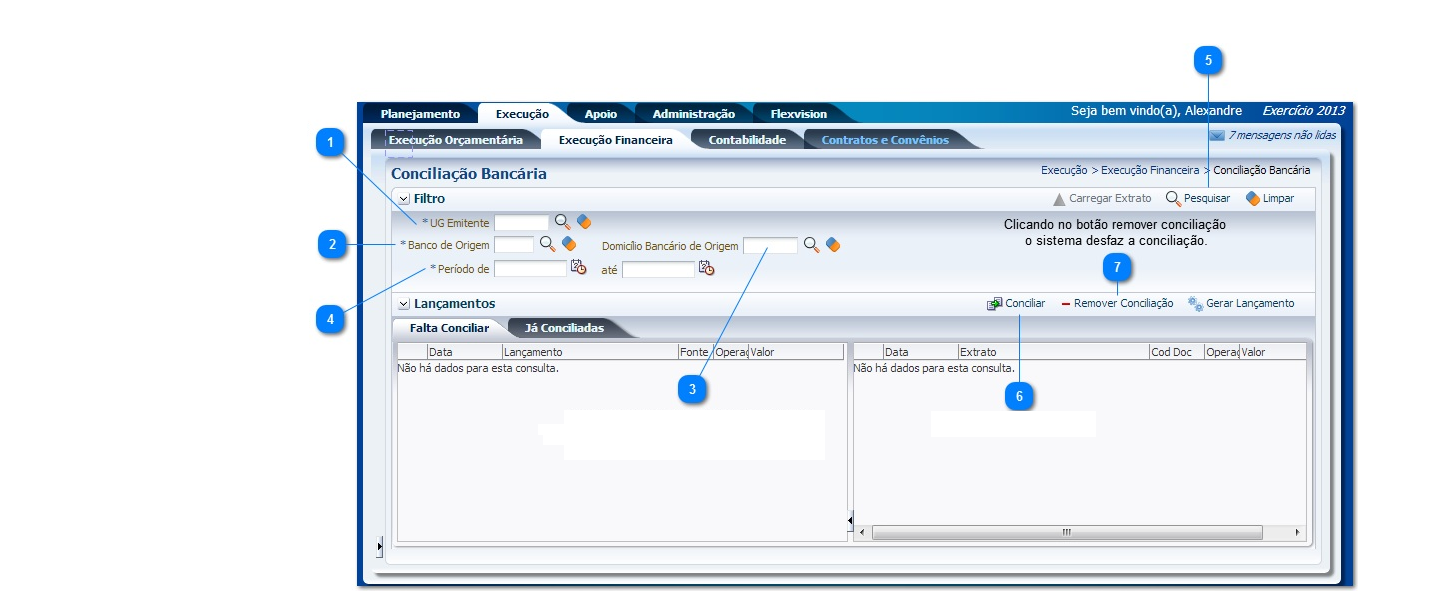
Task: Collapse the Lançamentos section
Action: click(x=404, y=304)
